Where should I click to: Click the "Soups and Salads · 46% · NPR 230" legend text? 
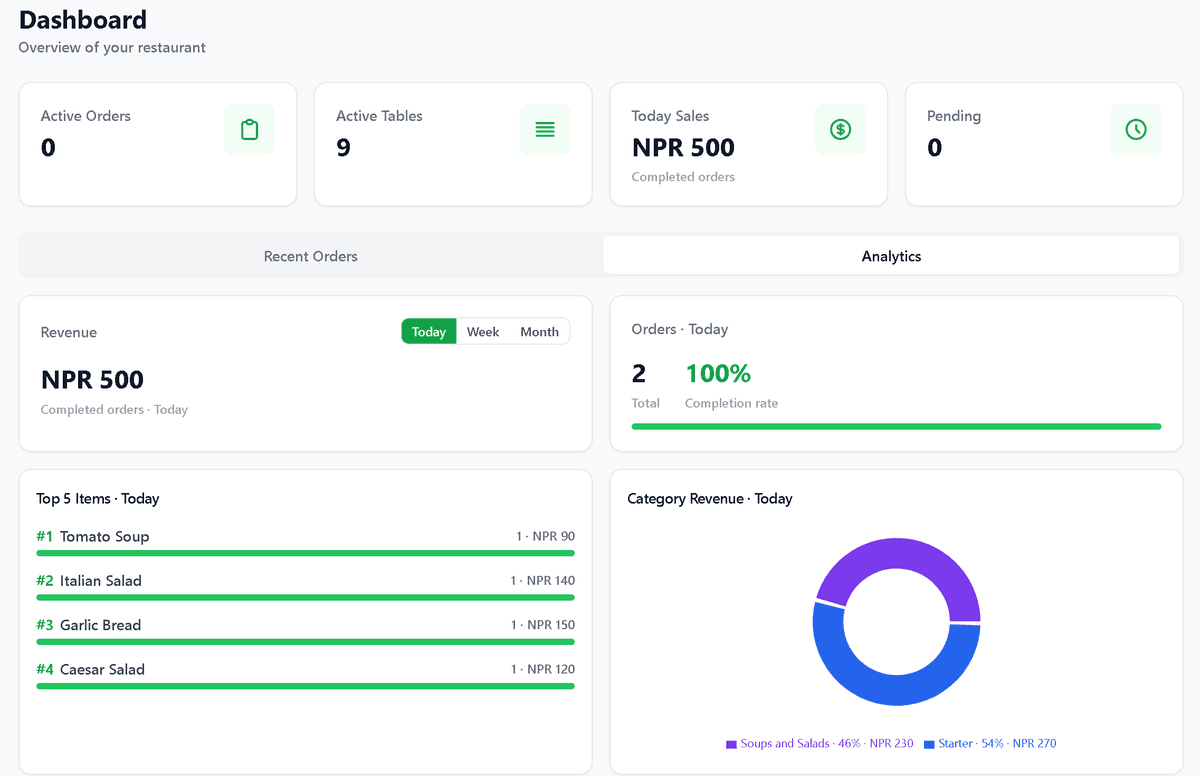(827, 744)
